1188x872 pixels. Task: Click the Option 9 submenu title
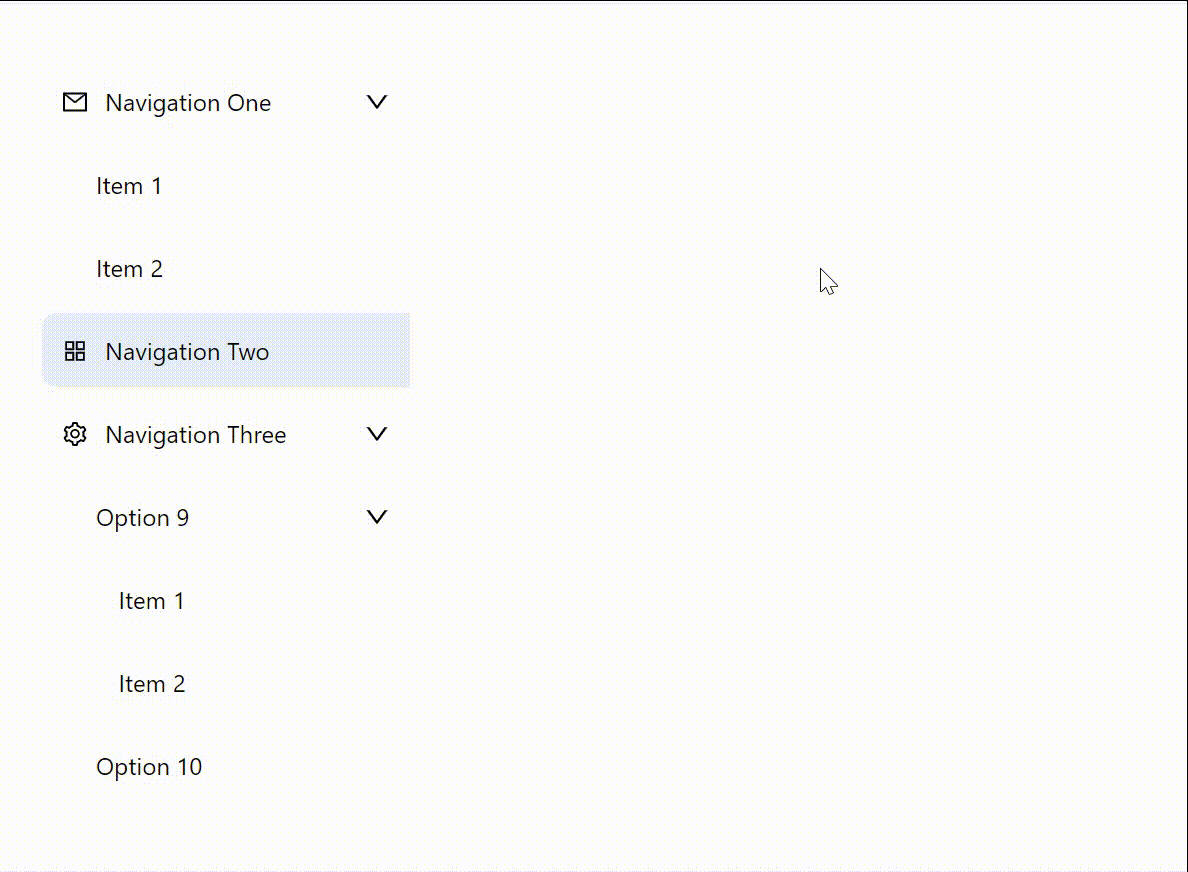click(142, 518)
